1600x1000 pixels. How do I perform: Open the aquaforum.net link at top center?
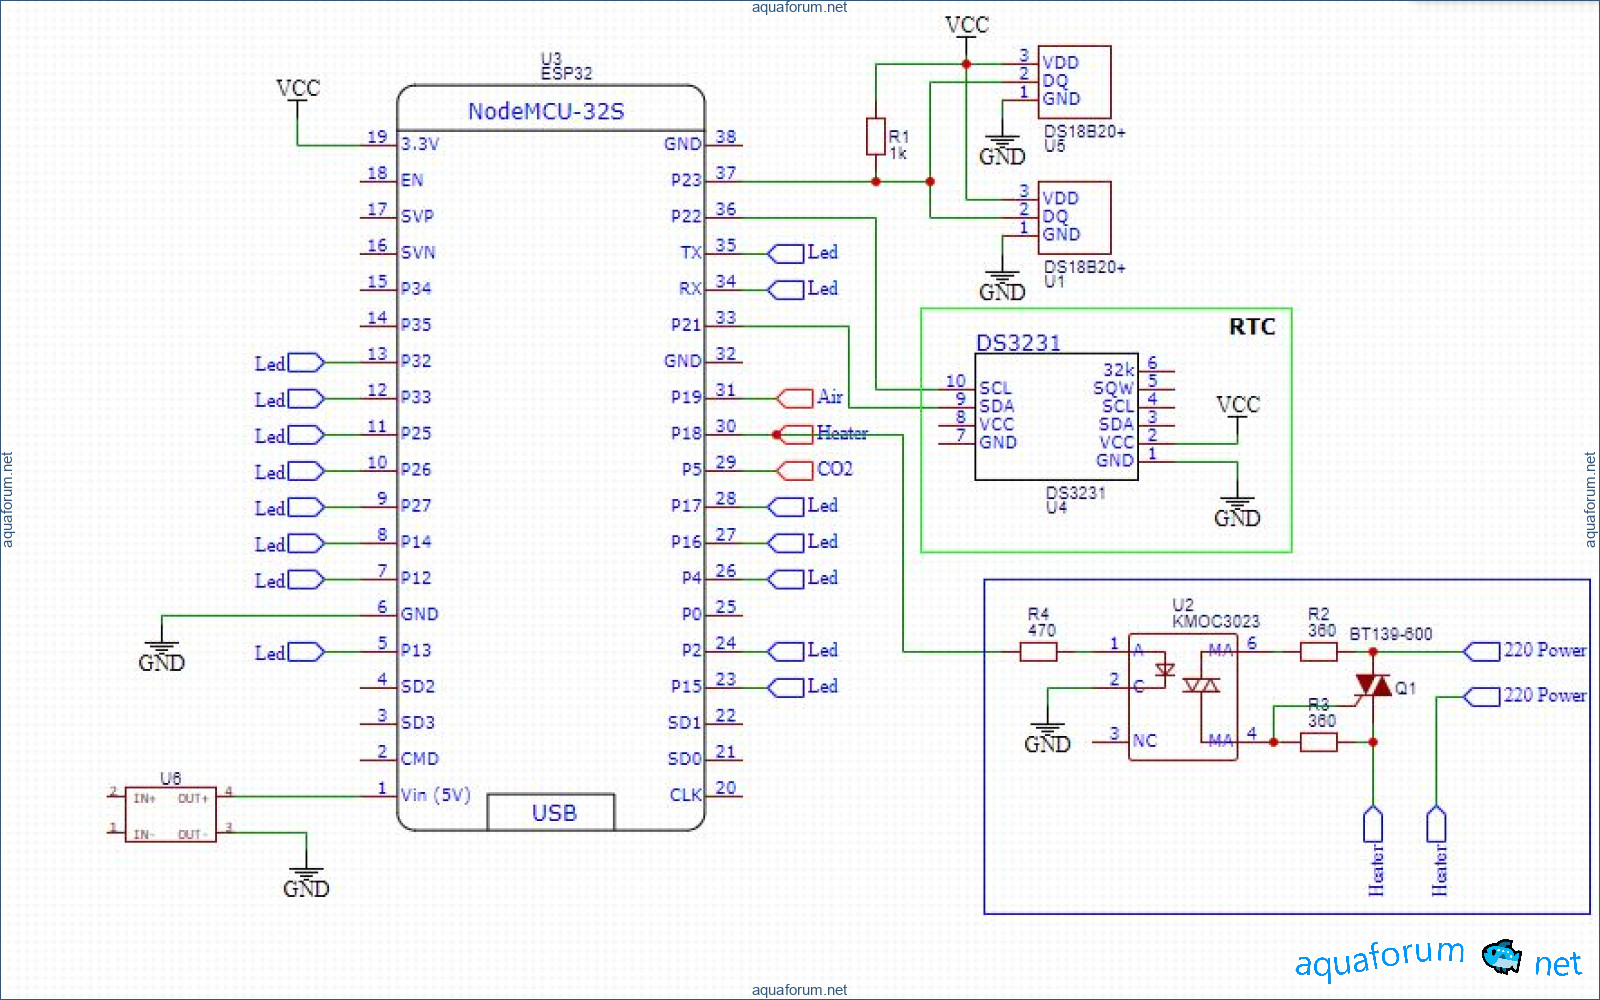[x=799, y=8]
